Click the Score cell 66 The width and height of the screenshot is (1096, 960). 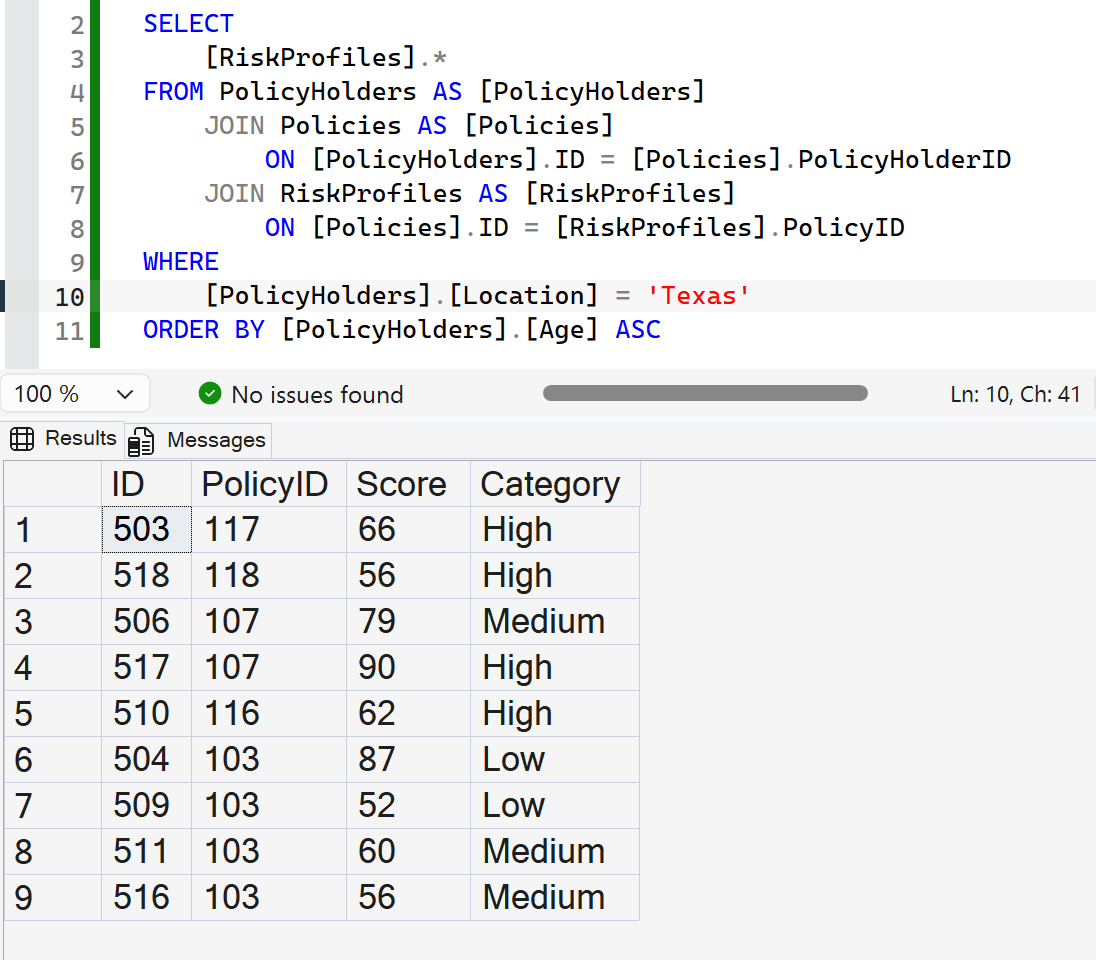pos(408,529)
